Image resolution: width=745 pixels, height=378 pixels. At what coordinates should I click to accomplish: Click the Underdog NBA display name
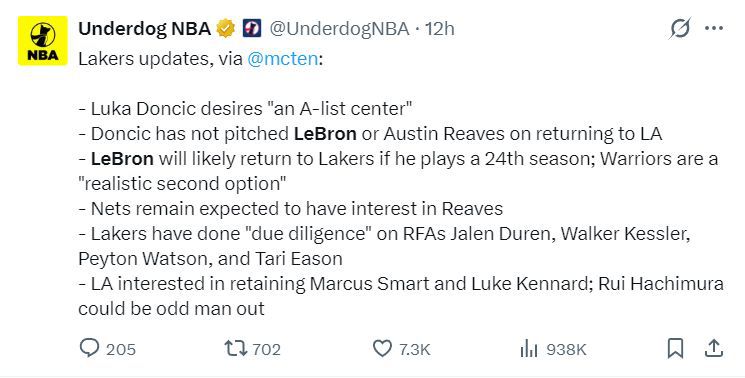pyautogui.click(x=144, y=29)
